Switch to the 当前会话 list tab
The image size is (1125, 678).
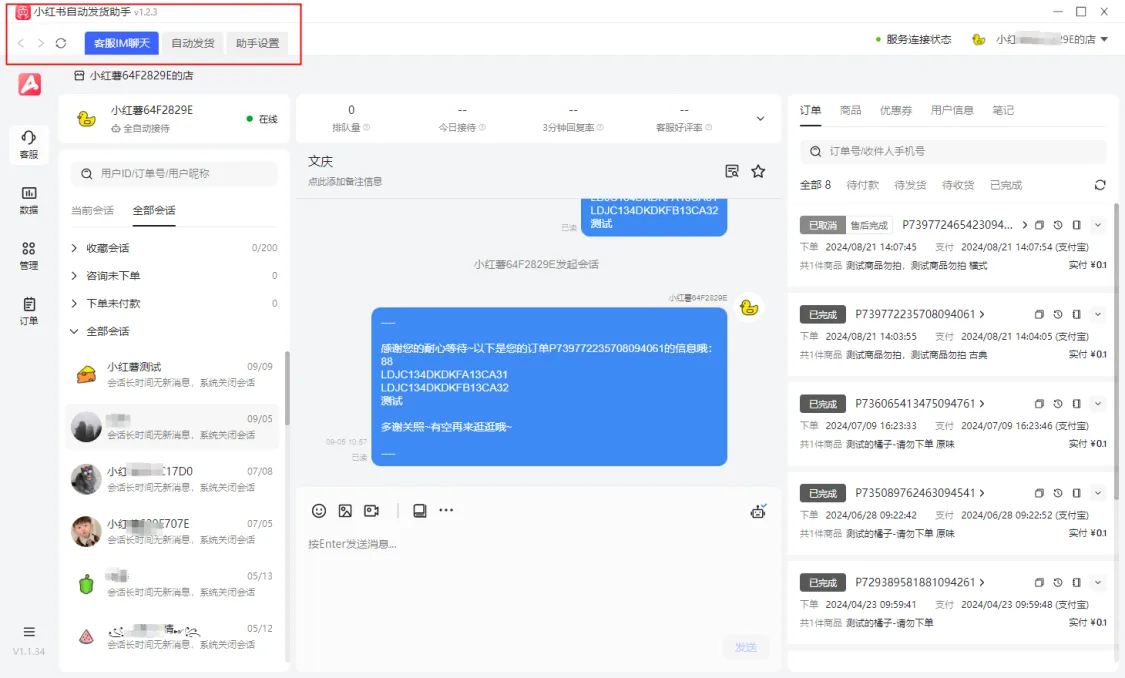click(93, 210)
